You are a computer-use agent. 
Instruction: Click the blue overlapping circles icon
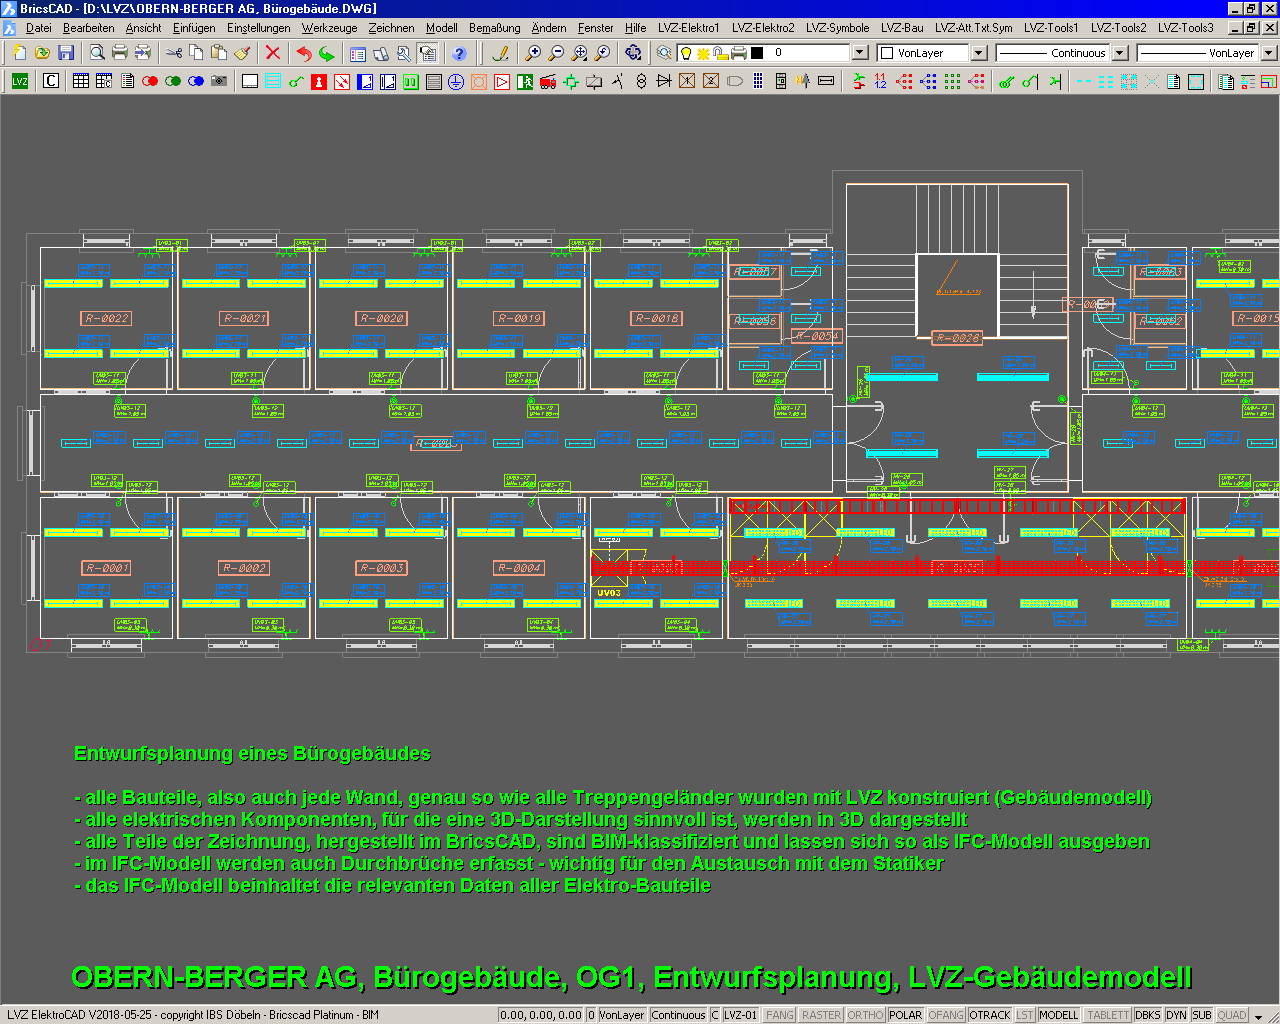[196, 81]
